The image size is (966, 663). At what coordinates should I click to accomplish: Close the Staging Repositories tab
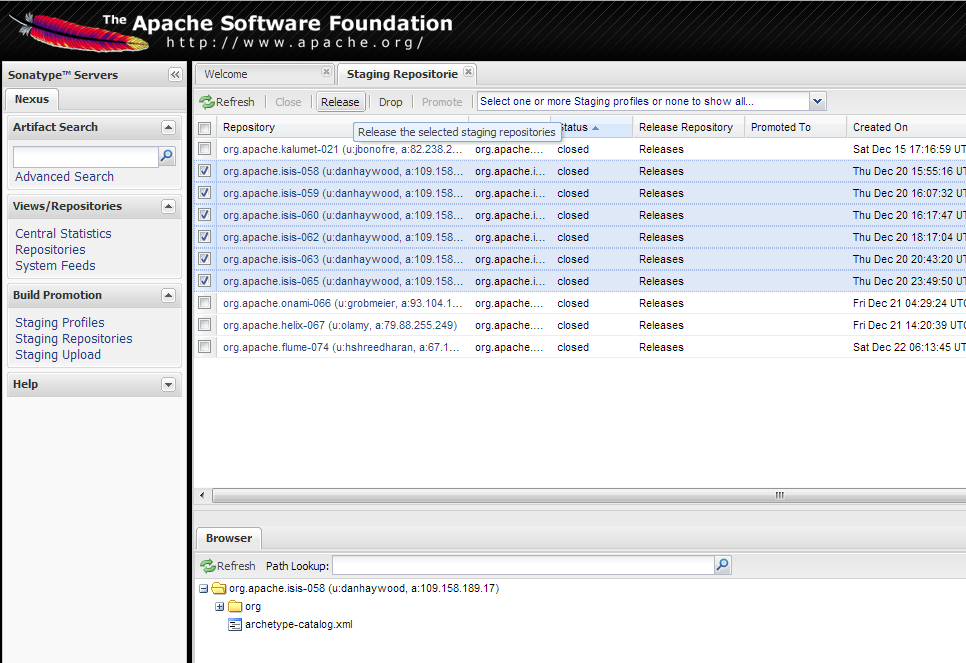pos(468,72)
